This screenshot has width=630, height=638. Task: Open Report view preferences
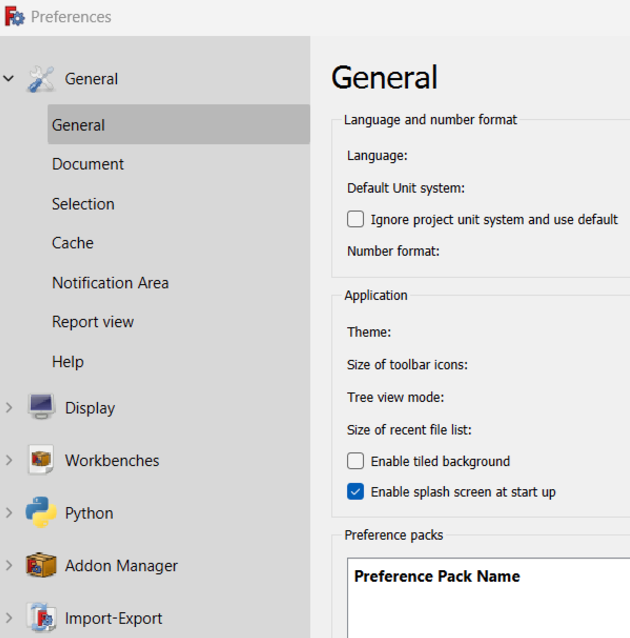point(93,322)
